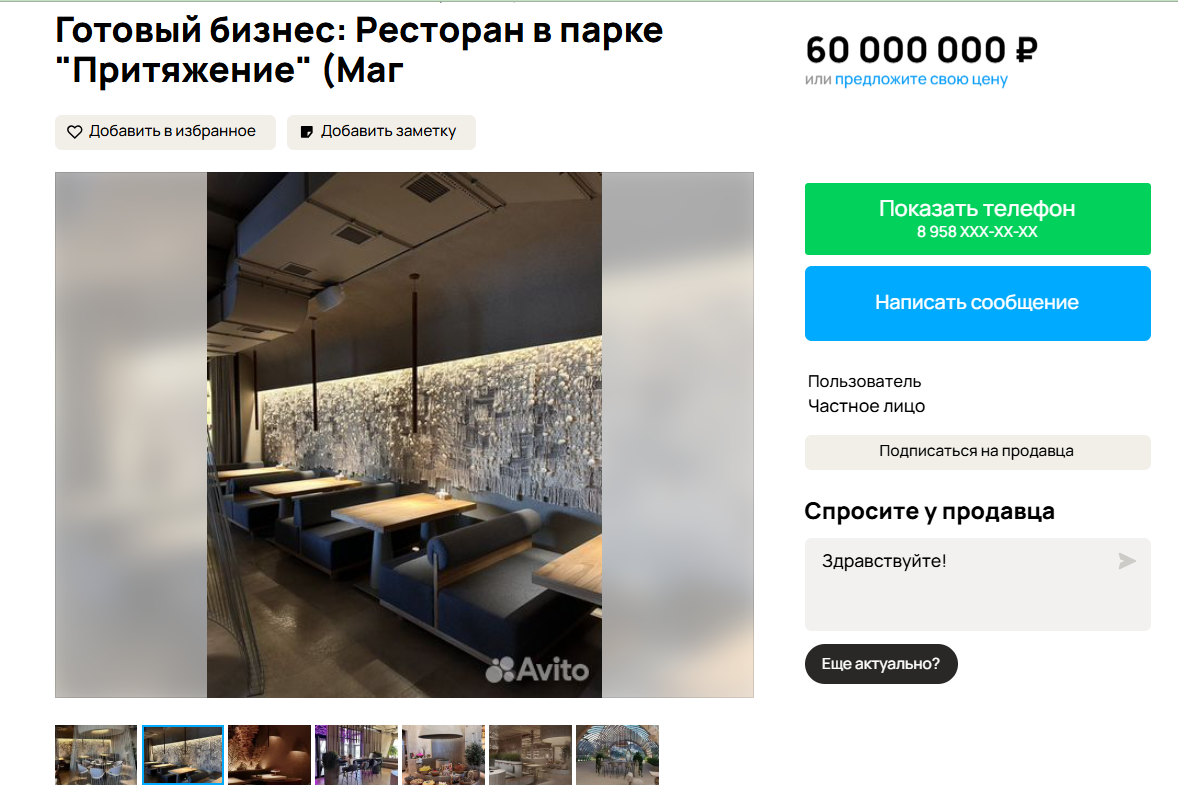Open sixth thumbnail with bar interior

pyautogui.click(x=530, y=754)
